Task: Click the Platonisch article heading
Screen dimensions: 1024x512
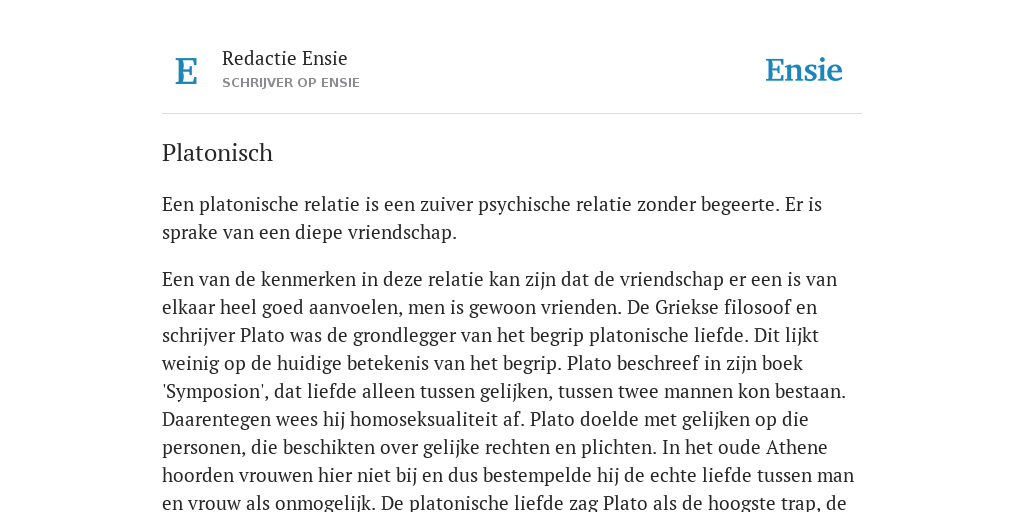Action: coord(217,153)
